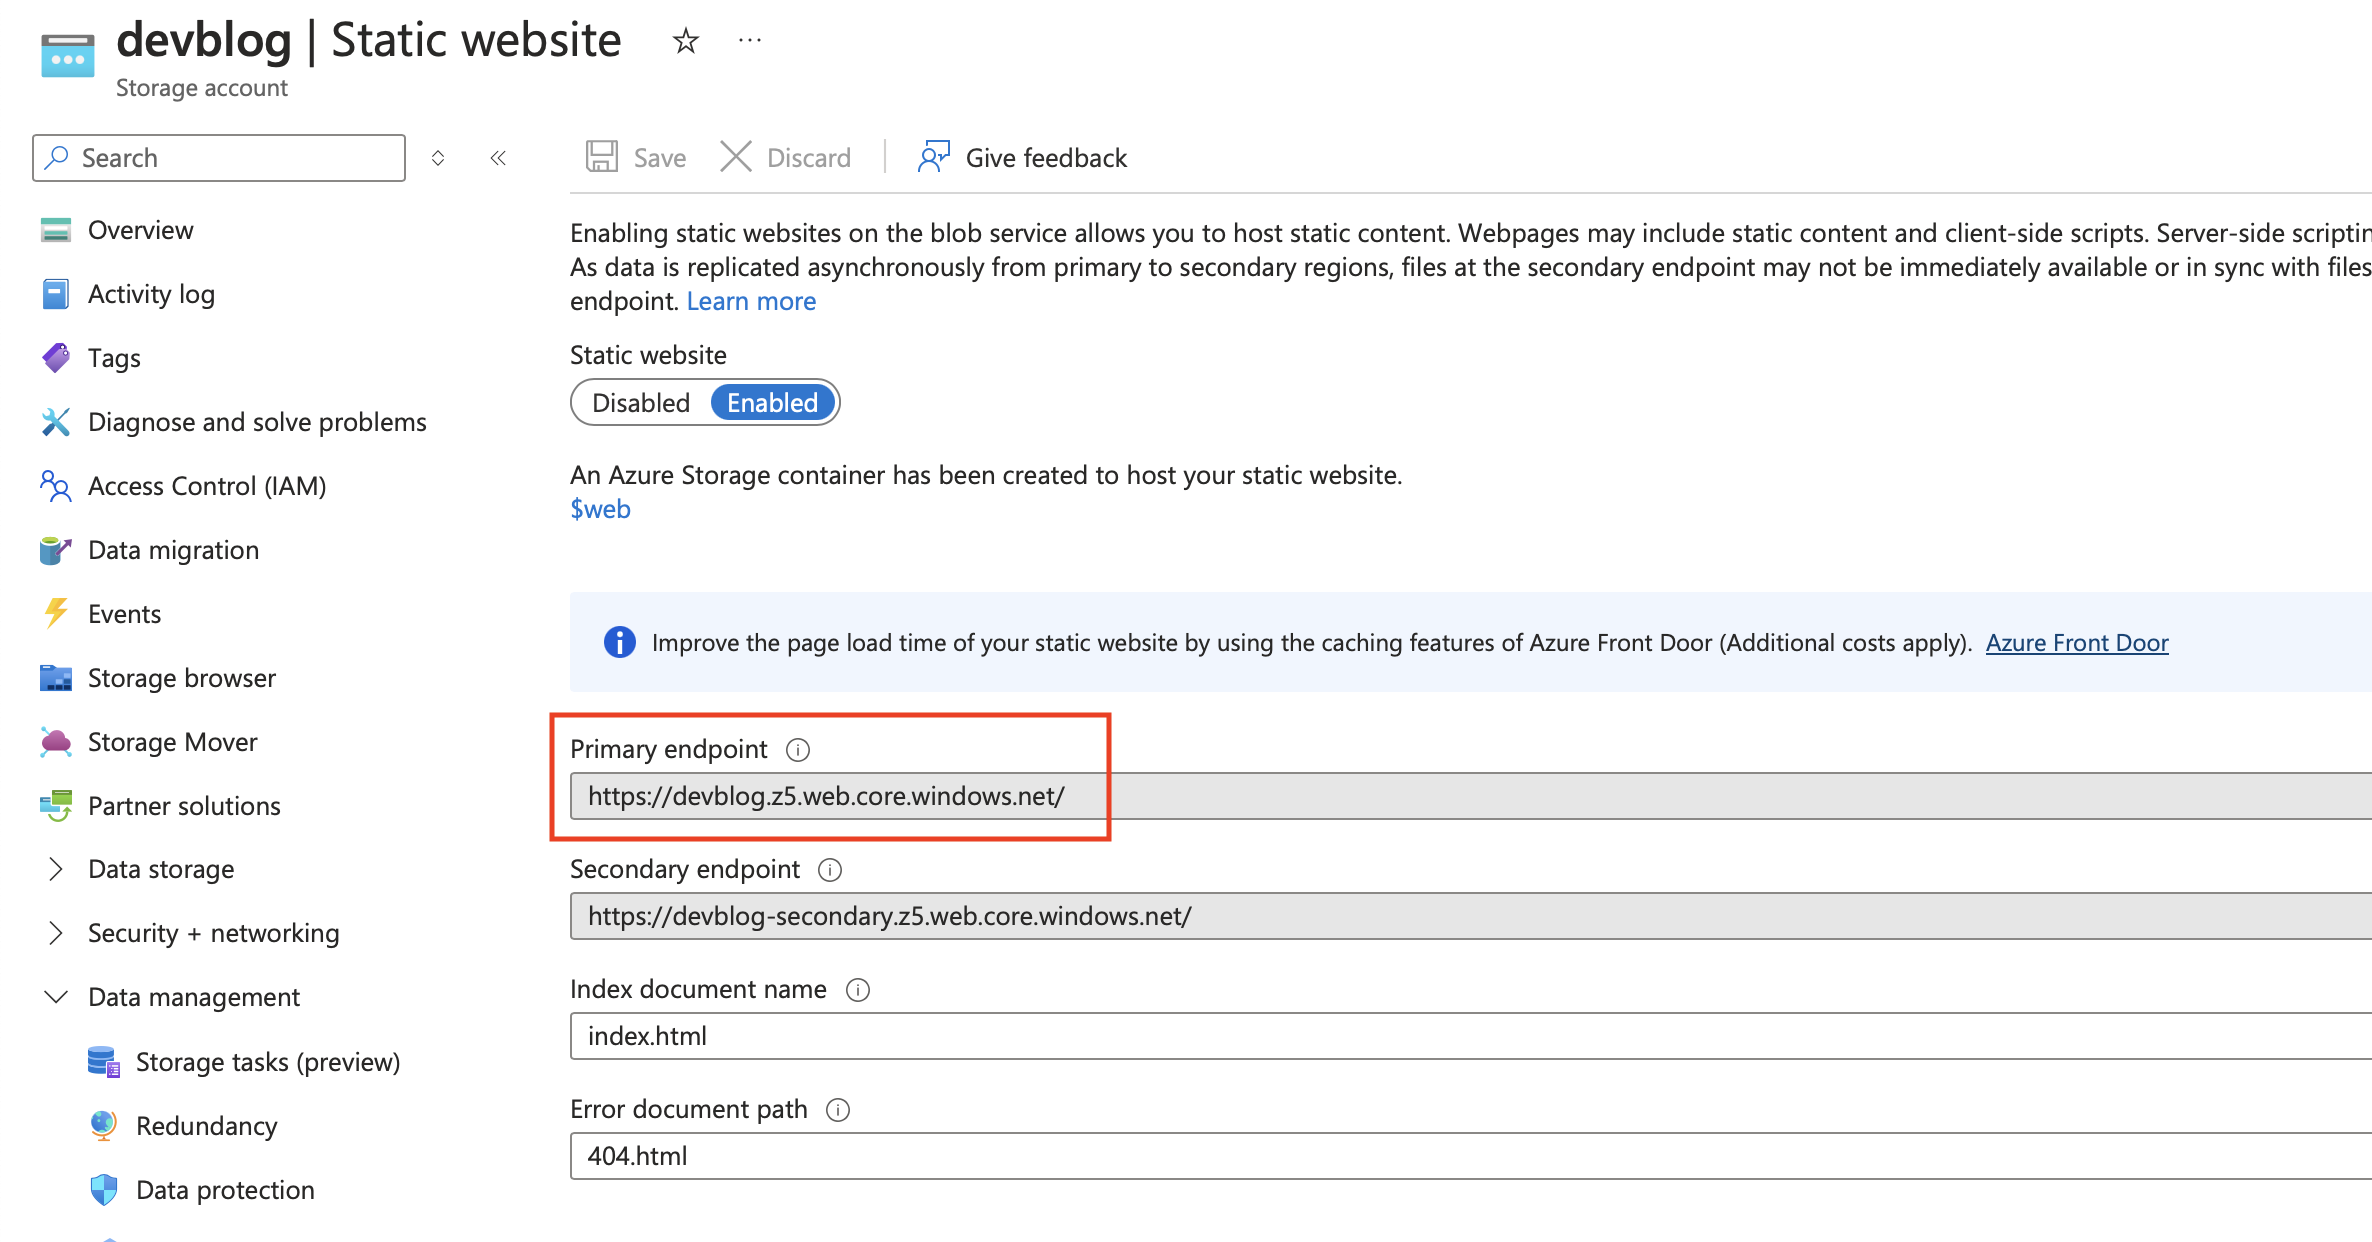Click Error document path info icon
This screenshot has height=1242, width=2372.
[838, 1110]
